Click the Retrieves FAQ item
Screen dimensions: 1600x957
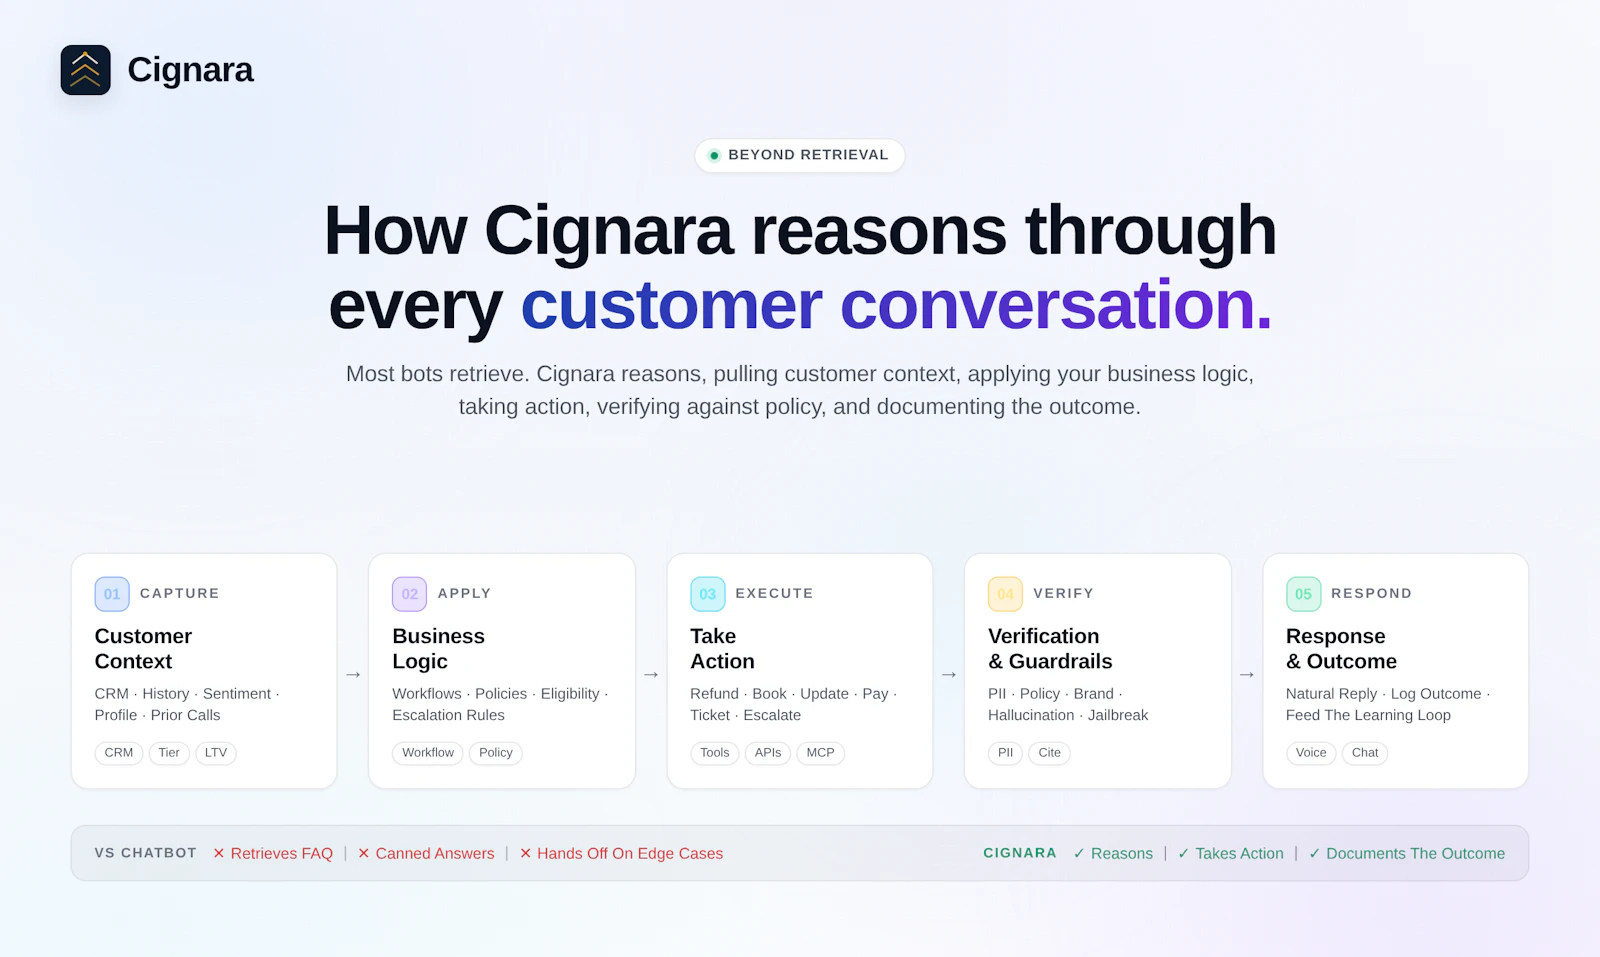pyautogui.click(x=272, y=853)
